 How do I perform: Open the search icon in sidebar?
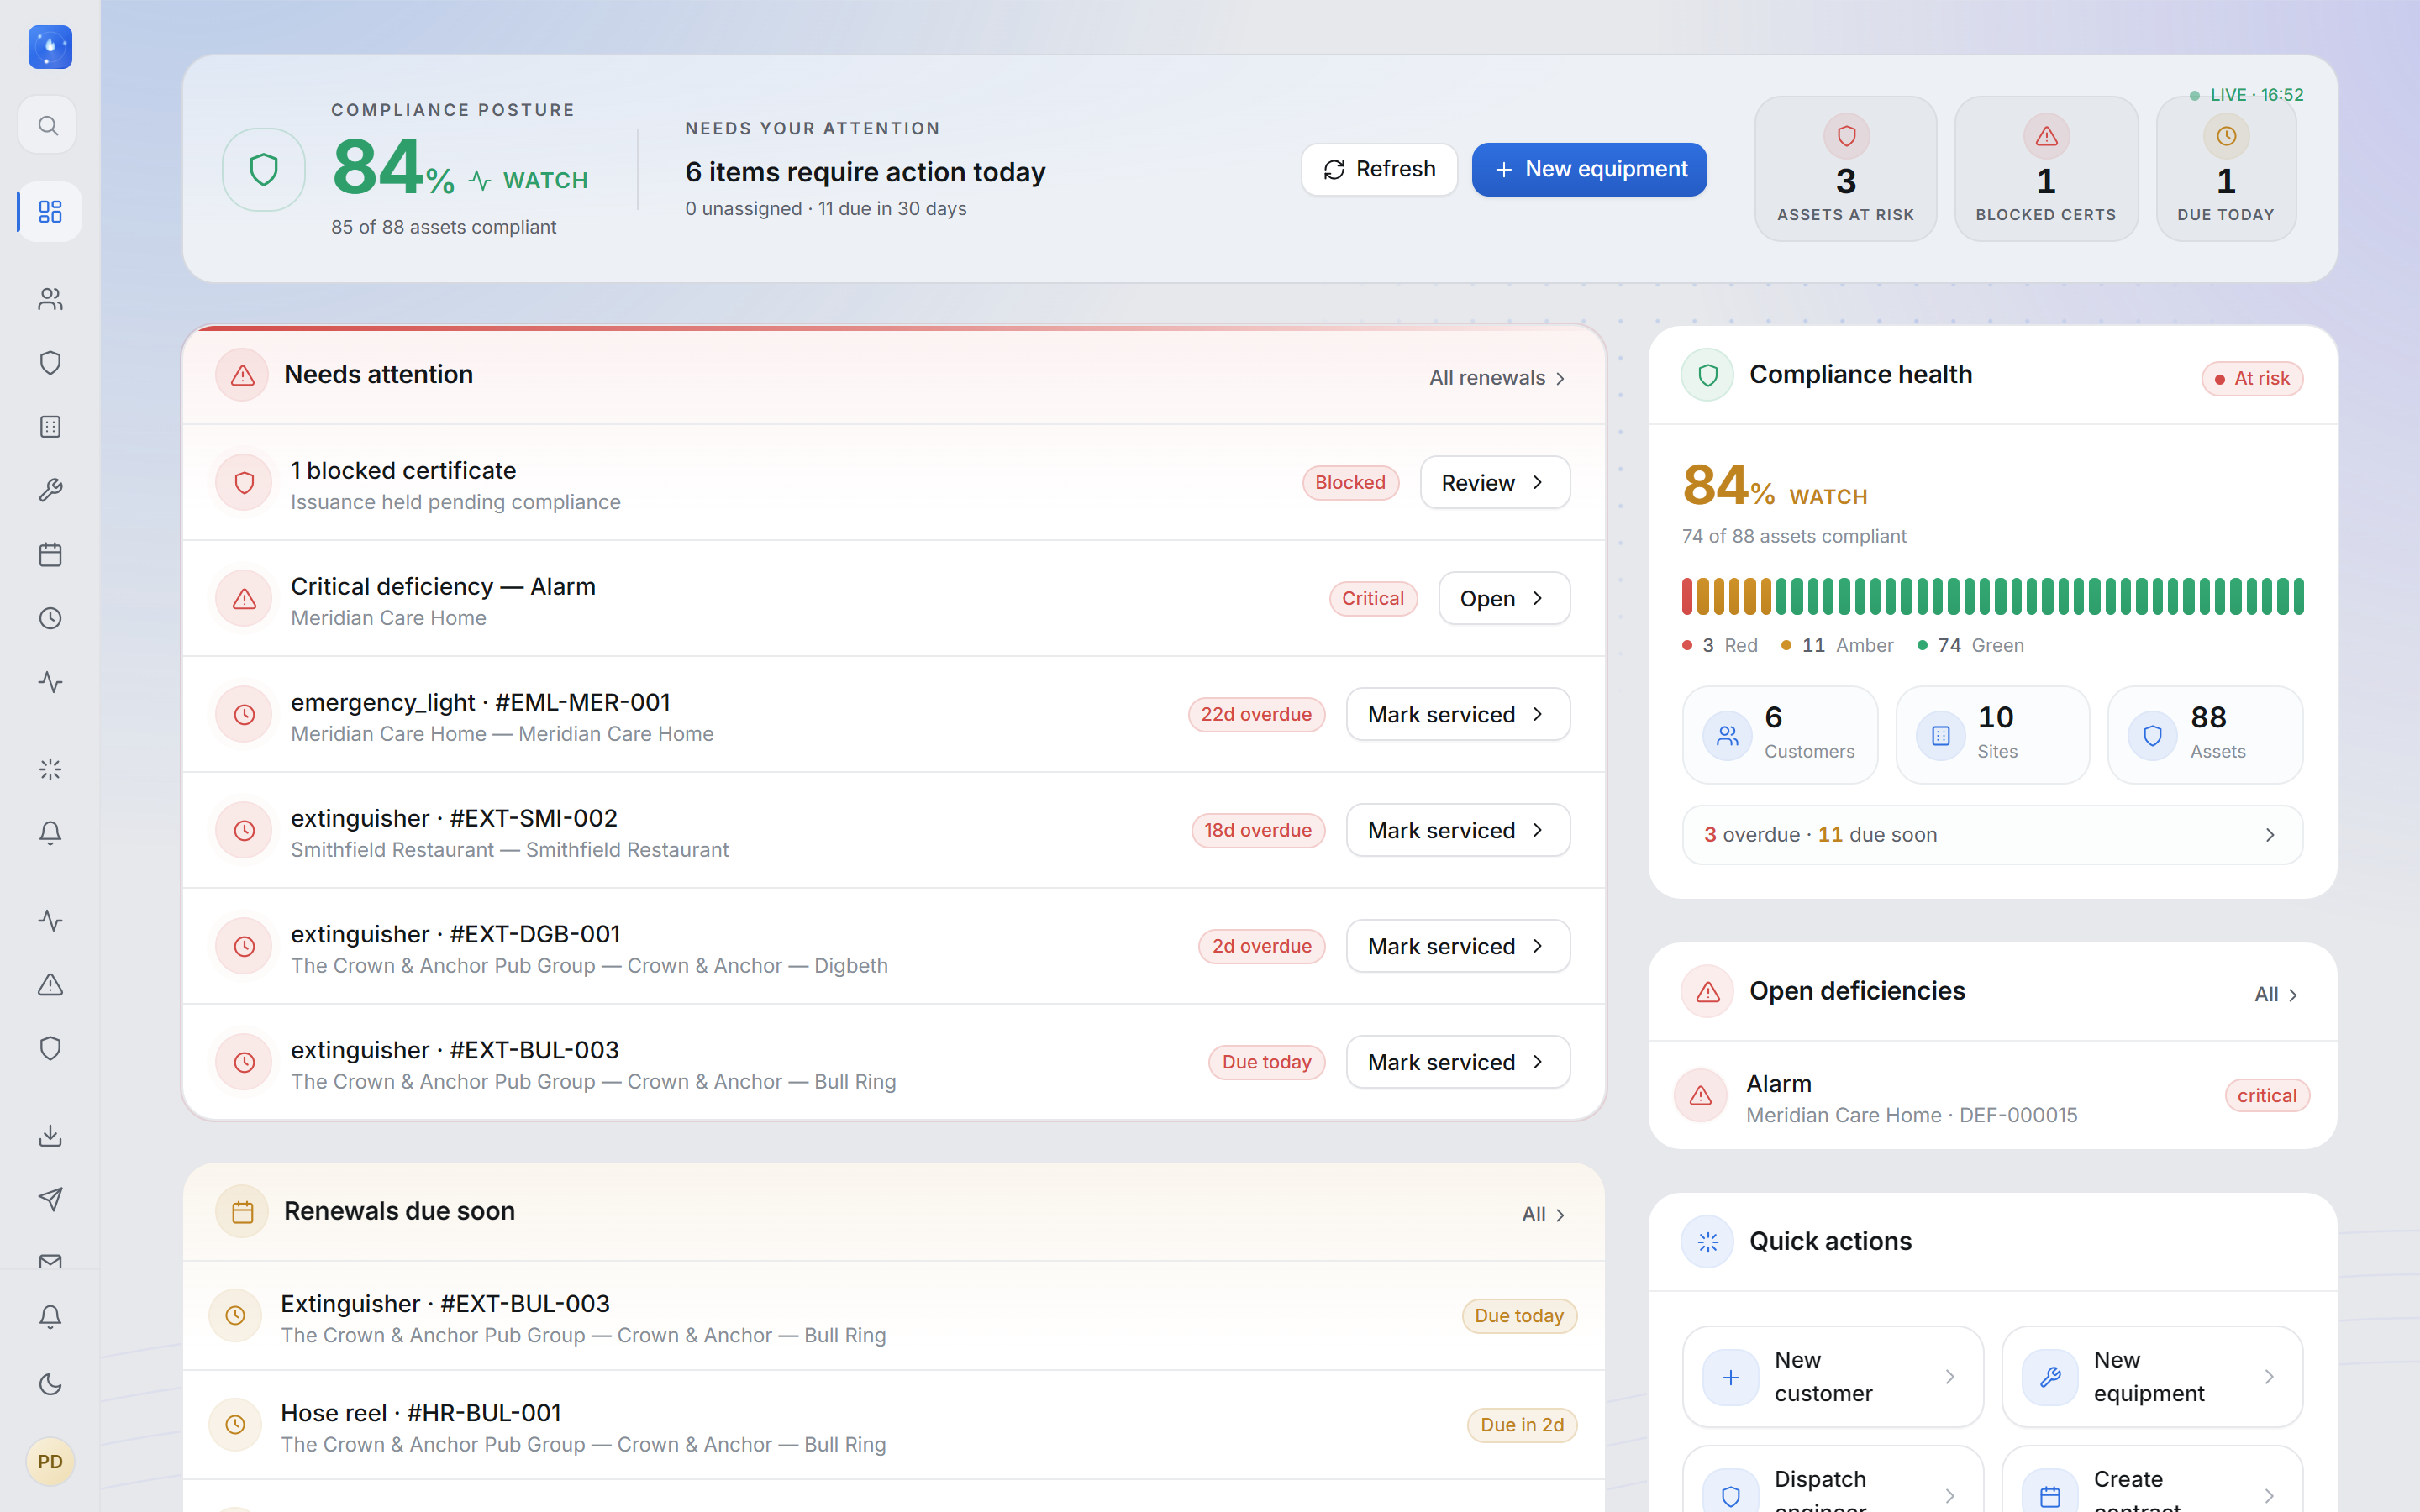coord(48,125)
